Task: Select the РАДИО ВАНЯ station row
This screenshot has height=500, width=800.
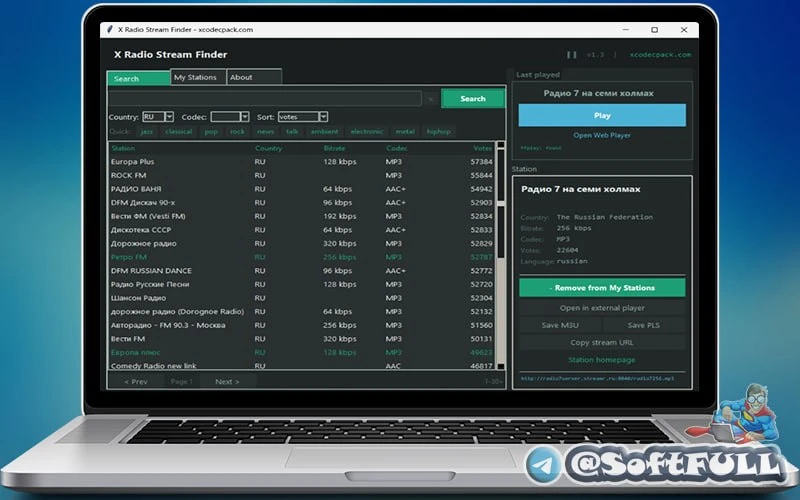Action: pos(302,189)
